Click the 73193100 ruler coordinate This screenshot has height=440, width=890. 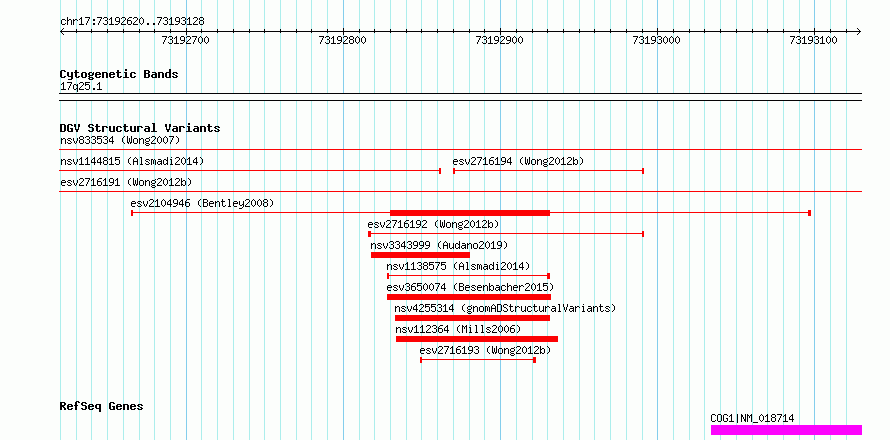coord(814,40)
